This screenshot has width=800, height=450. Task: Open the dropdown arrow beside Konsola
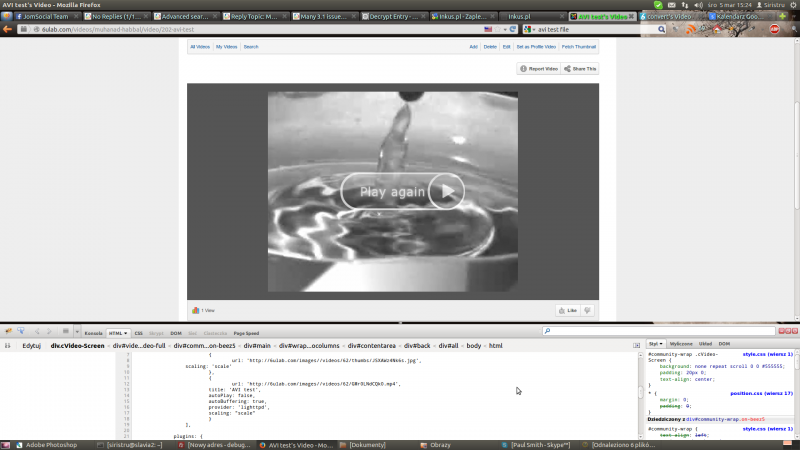point(77,332)
